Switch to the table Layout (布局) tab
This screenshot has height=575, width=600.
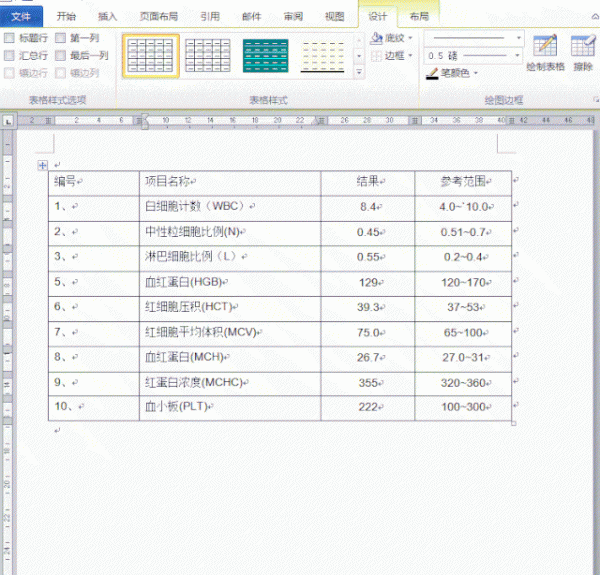tap(419, 16)
